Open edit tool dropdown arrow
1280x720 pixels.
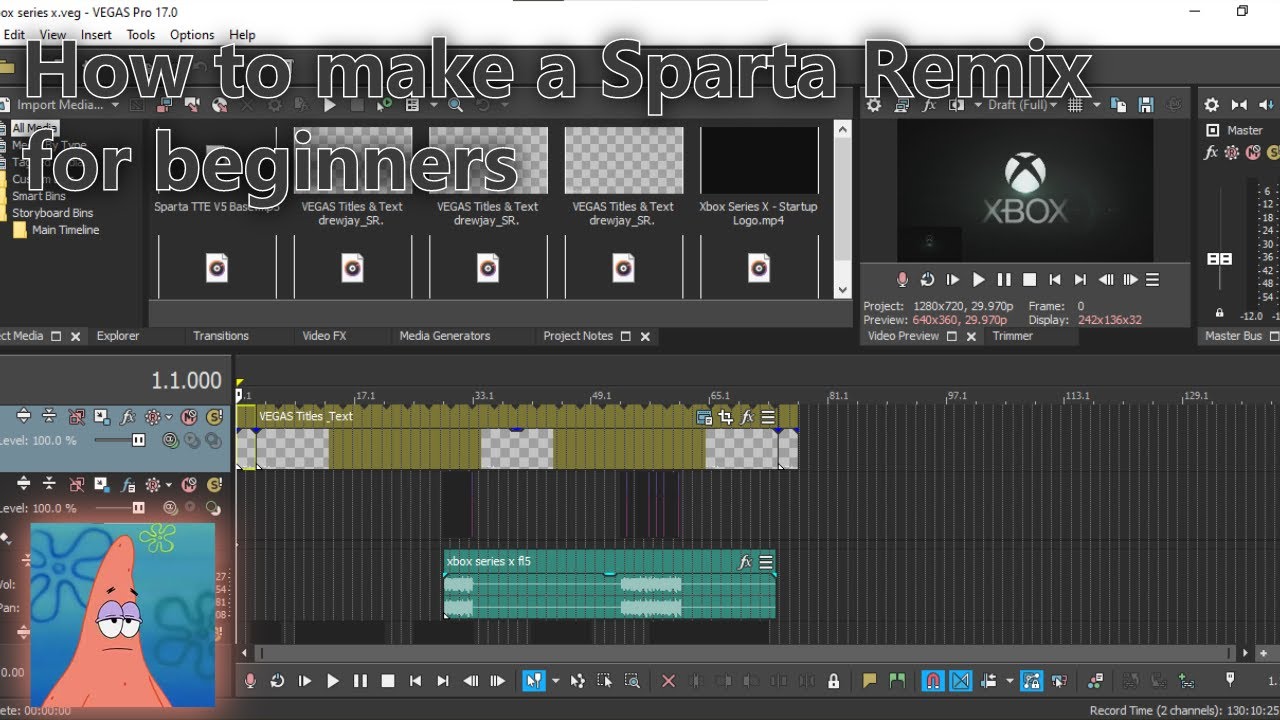click(x=556, y=681)
